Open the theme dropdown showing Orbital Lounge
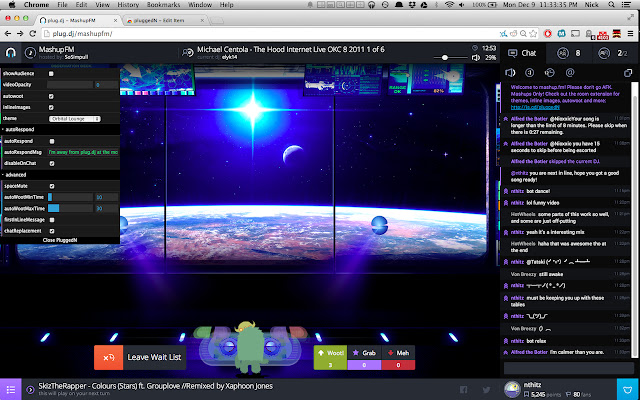Image resolution: width=640 pixels, height=400 pixels. [x=76, y=118]
